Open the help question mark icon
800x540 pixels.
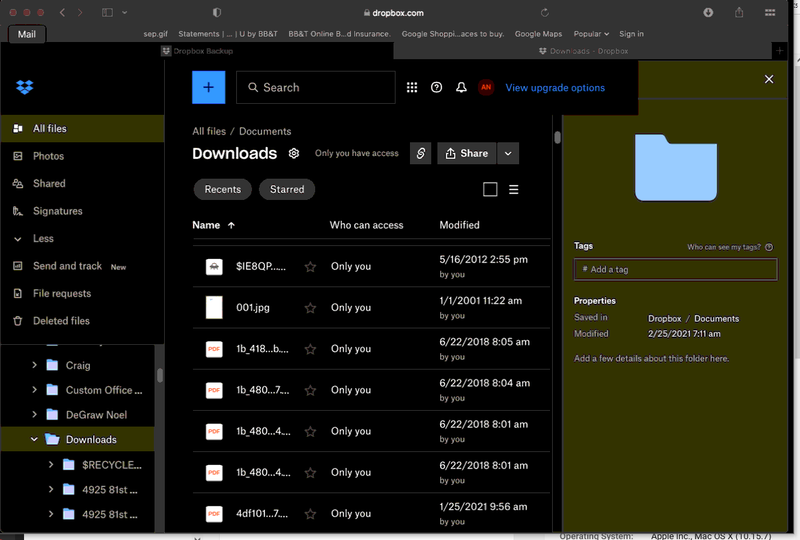436,88
